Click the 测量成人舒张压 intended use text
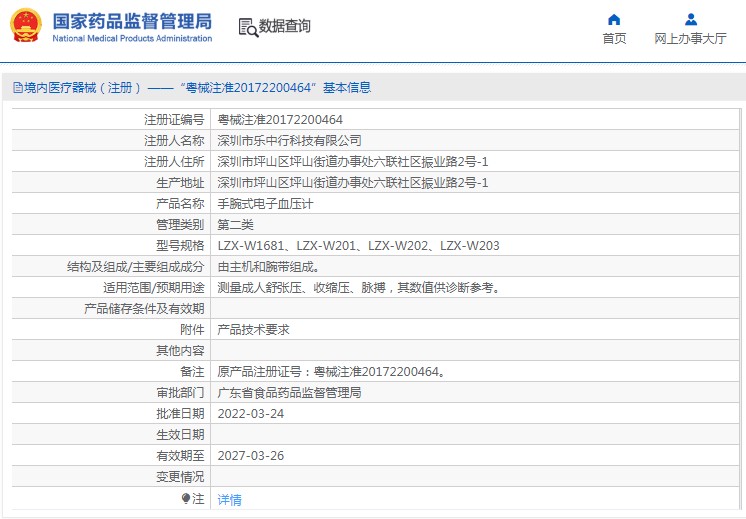746x519 pixels. point(359,288)
